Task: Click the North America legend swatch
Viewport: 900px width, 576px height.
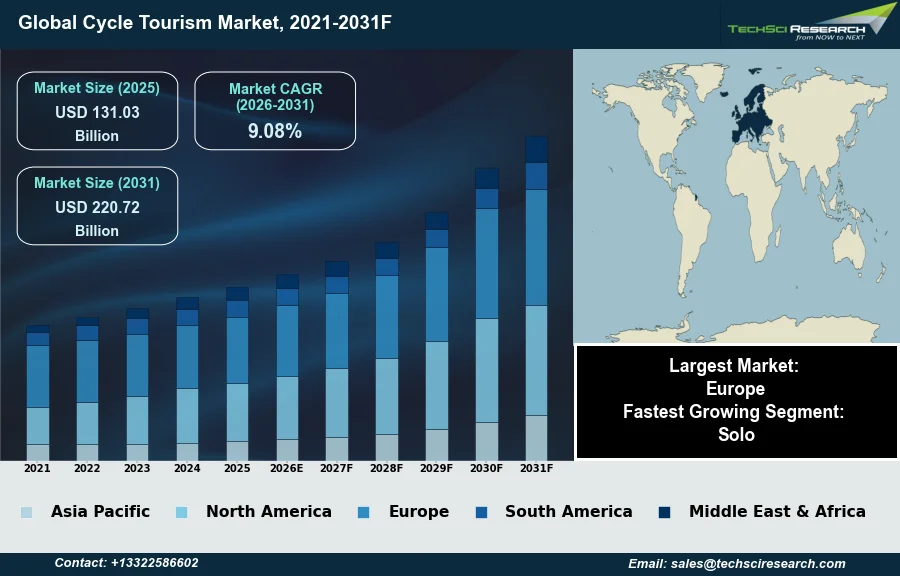Action: point(181,512)
